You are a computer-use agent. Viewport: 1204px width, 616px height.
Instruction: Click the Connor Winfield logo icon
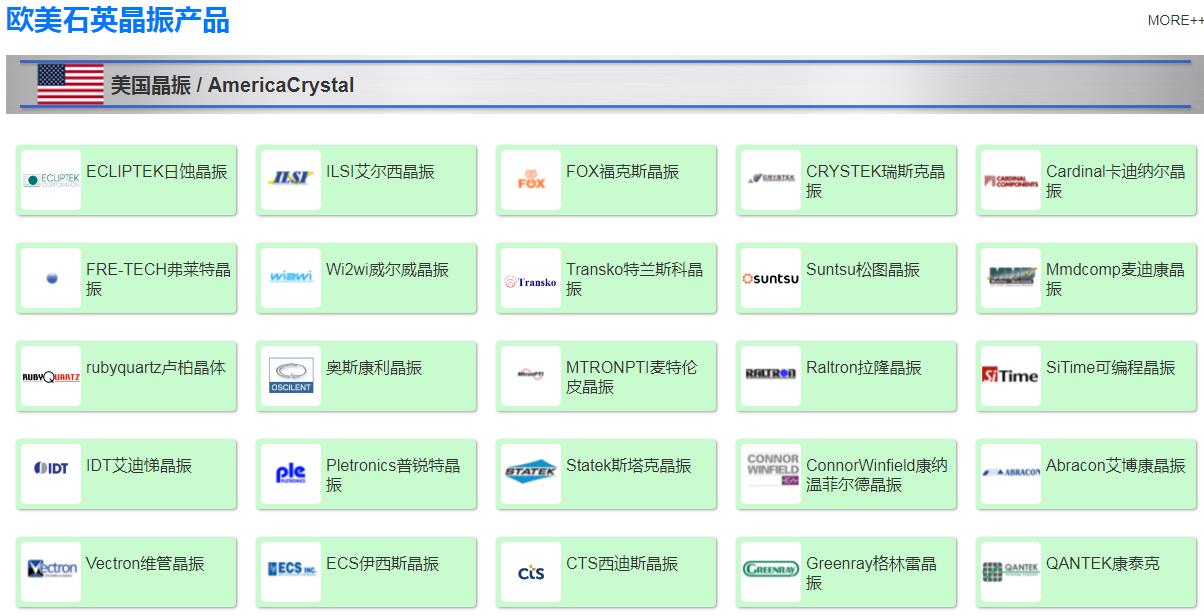(771, 474)
